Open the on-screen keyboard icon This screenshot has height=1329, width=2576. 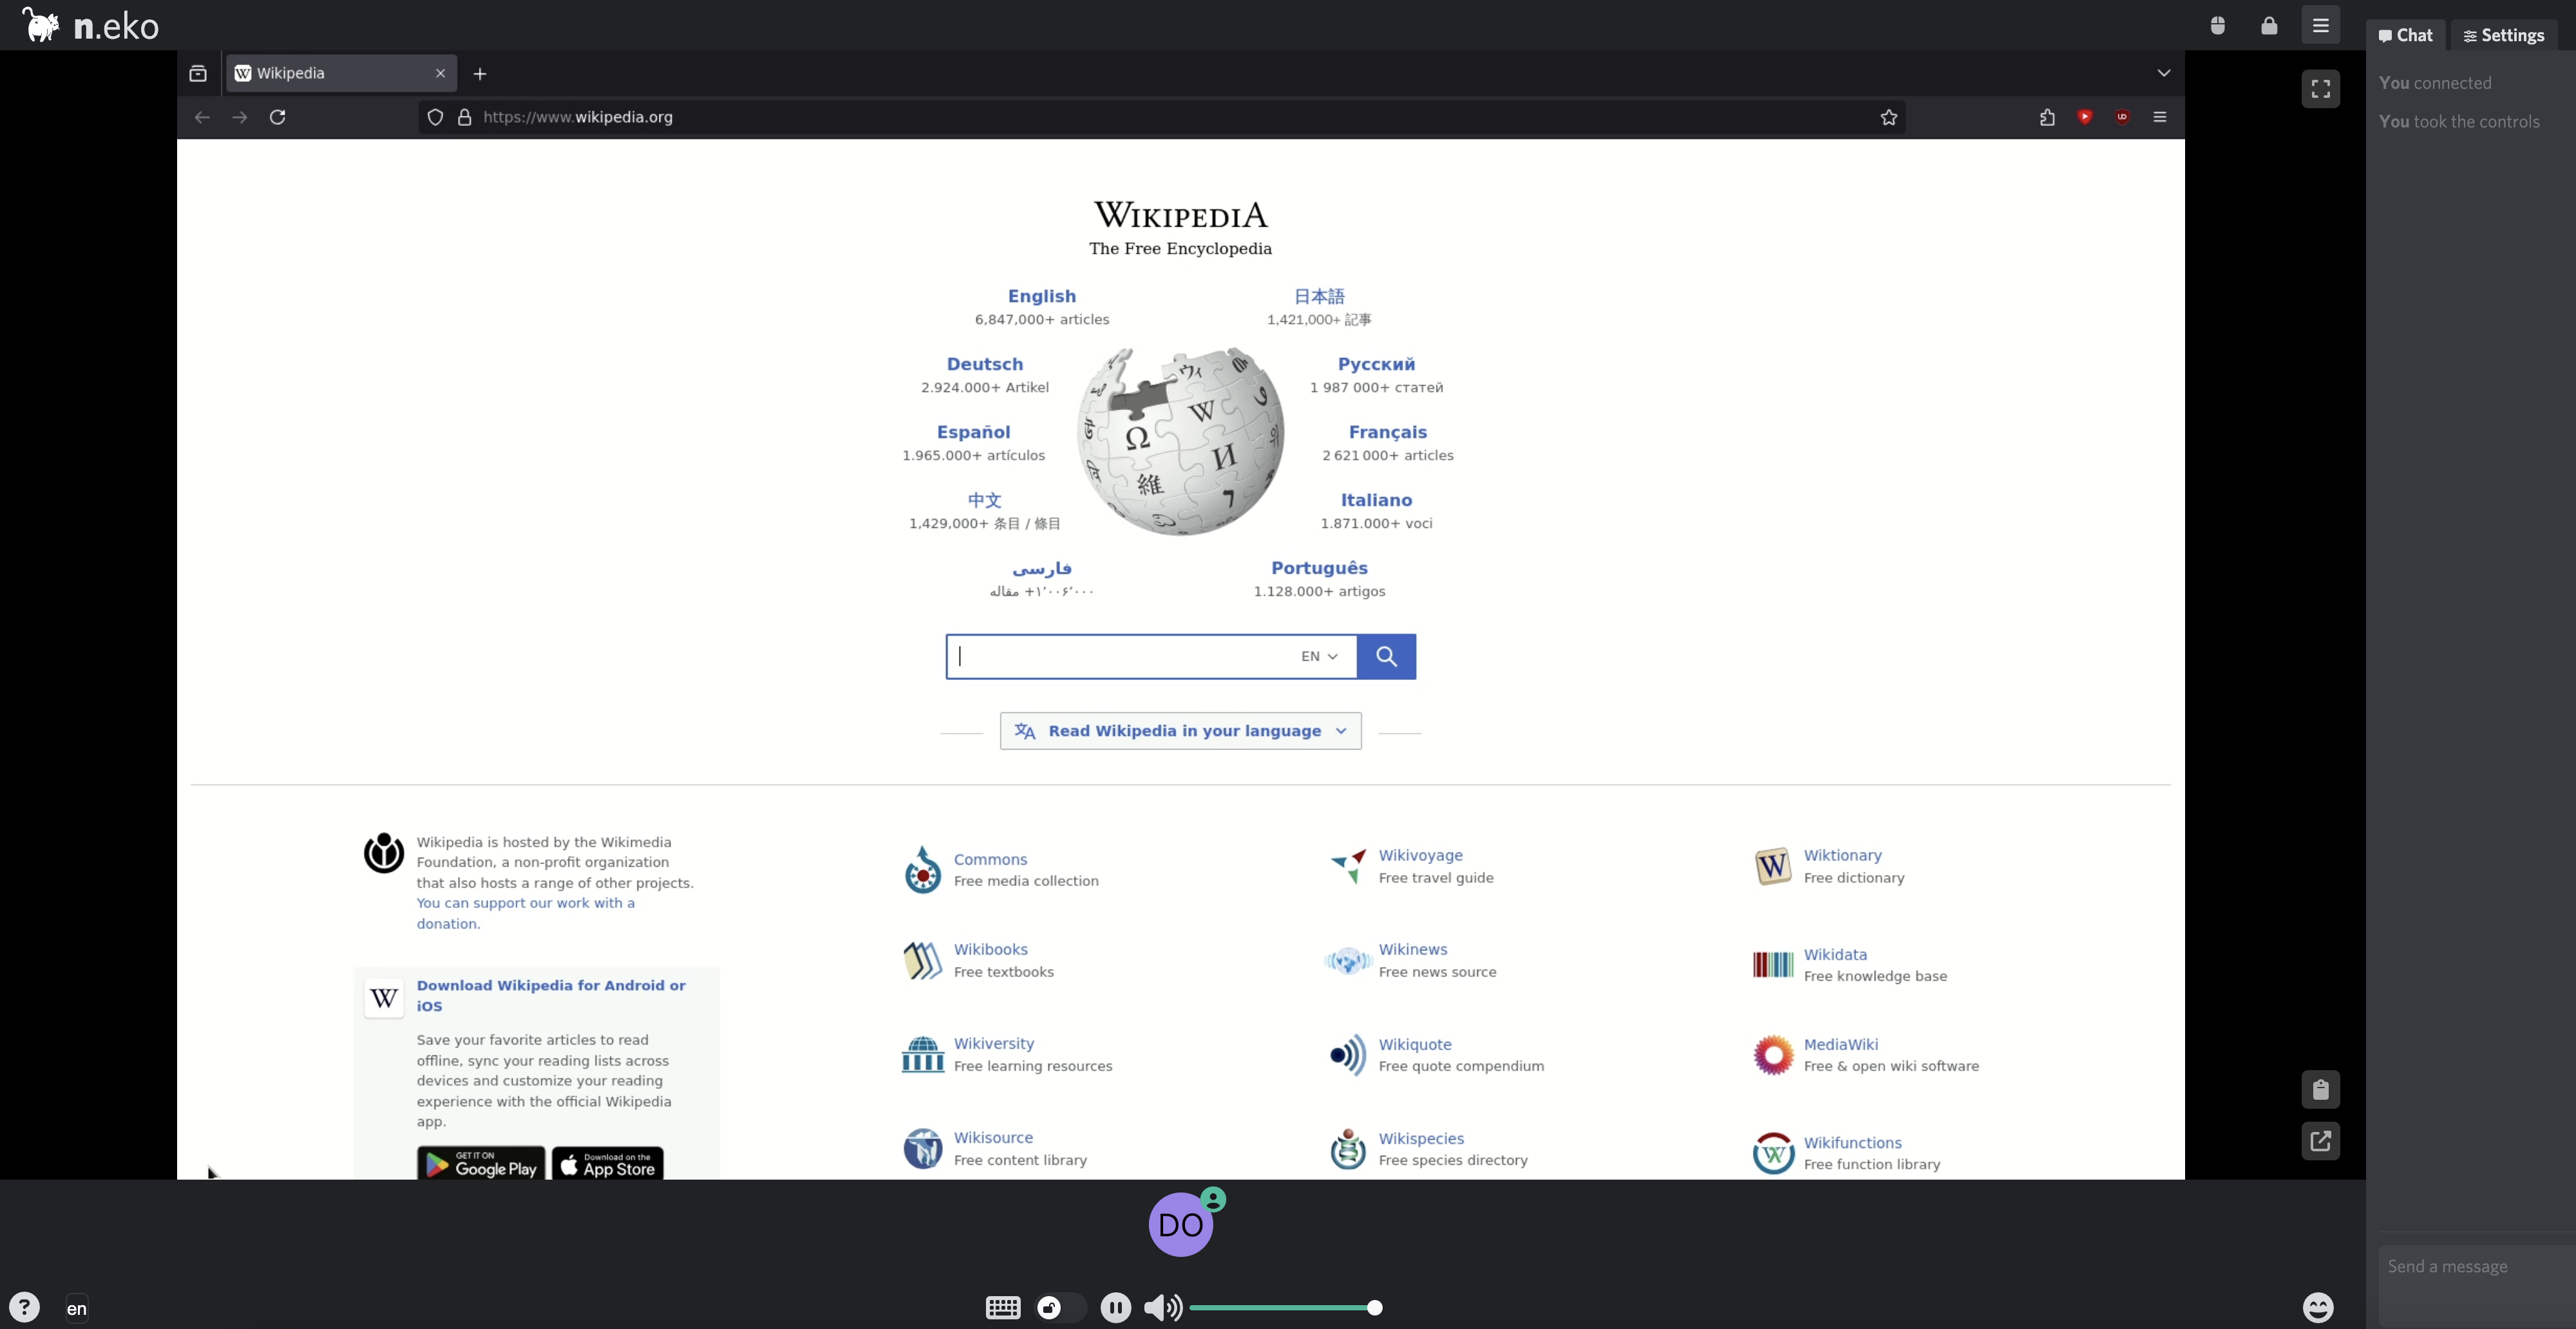pyautogui.click(x=1002, y=1307)
